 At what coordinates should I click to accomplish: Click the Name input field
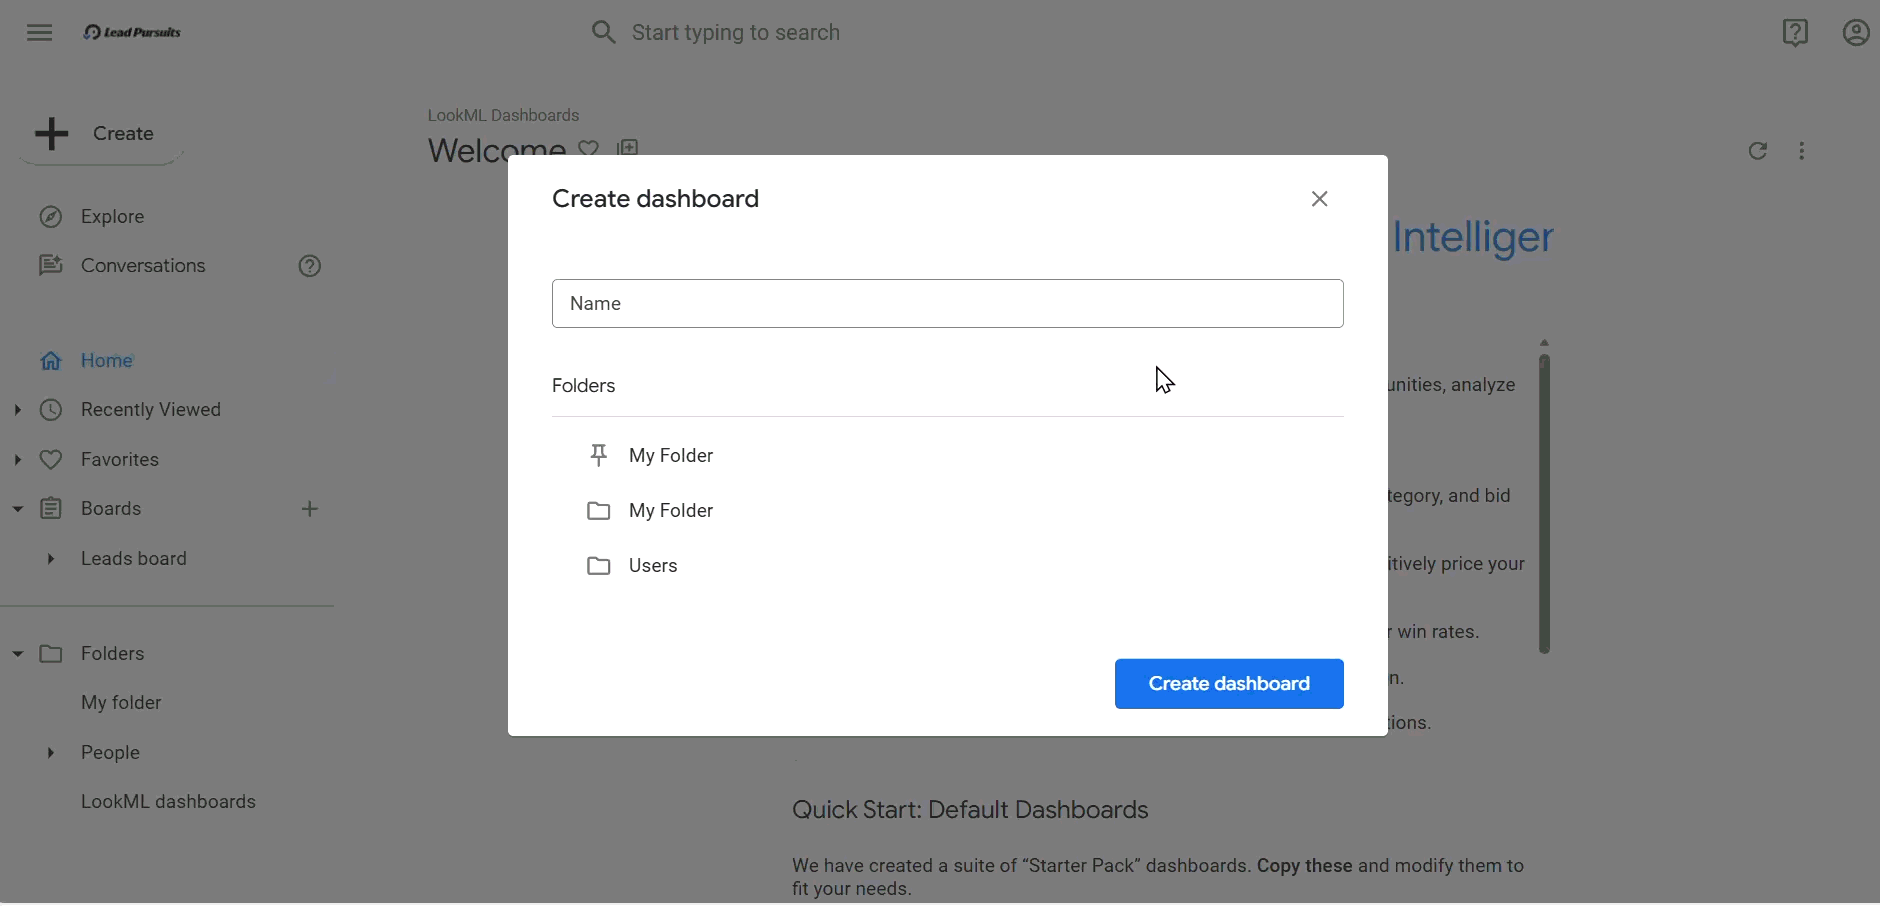[947, 304]
